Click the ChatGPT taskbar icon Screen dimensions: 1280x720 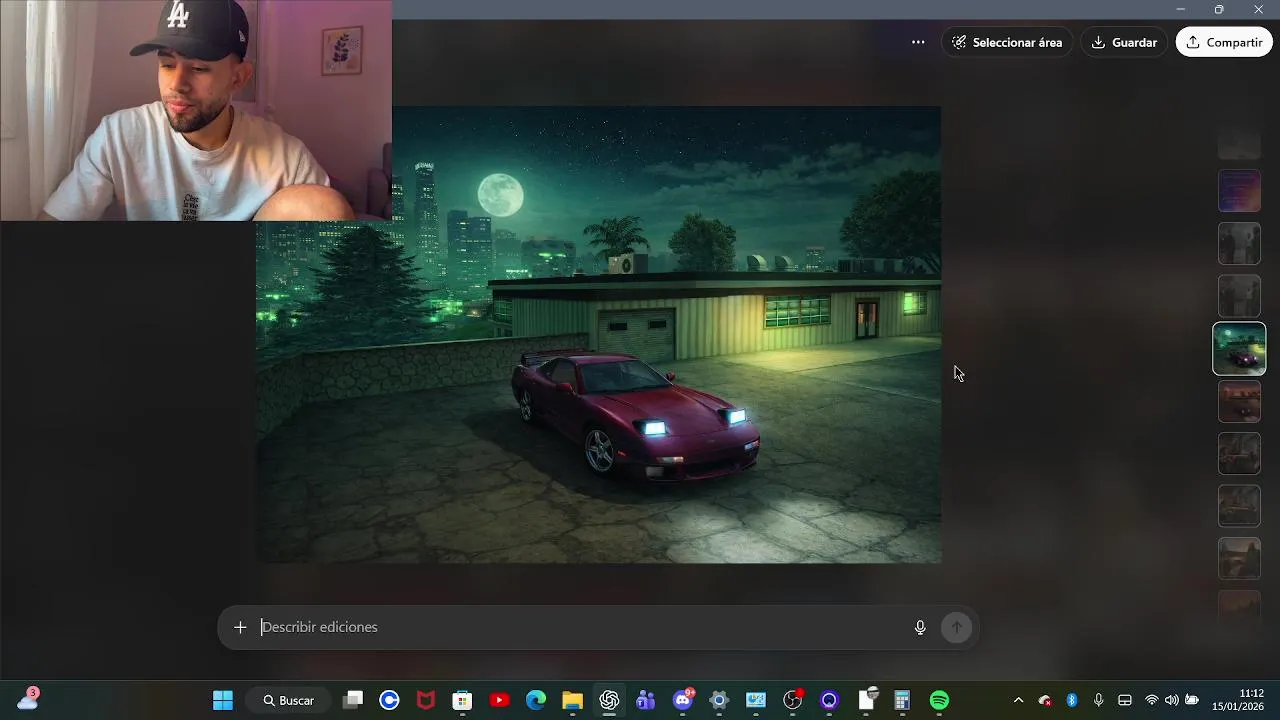click(609, 700)
